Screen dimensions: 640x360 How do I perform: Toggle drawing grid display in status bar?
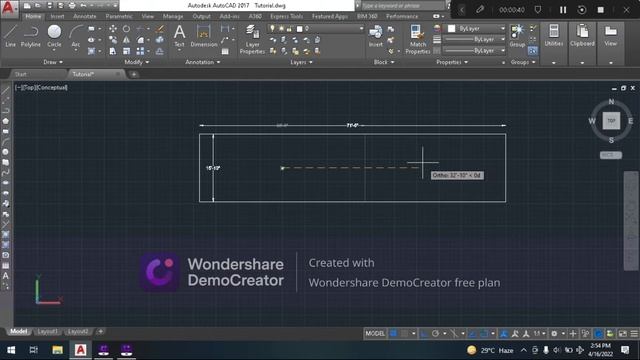(x=393, y=333)
